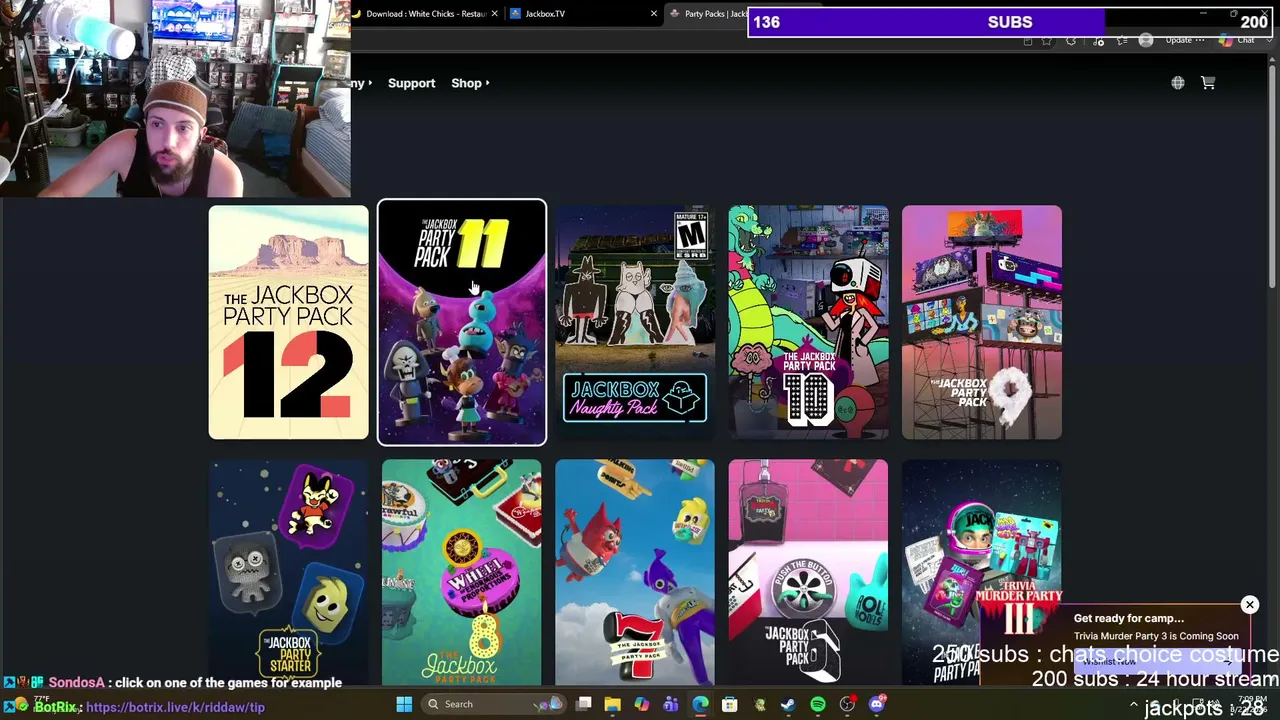Open the botrix.live tip link
1280x720 pixels.
click(x=175, y=707)
